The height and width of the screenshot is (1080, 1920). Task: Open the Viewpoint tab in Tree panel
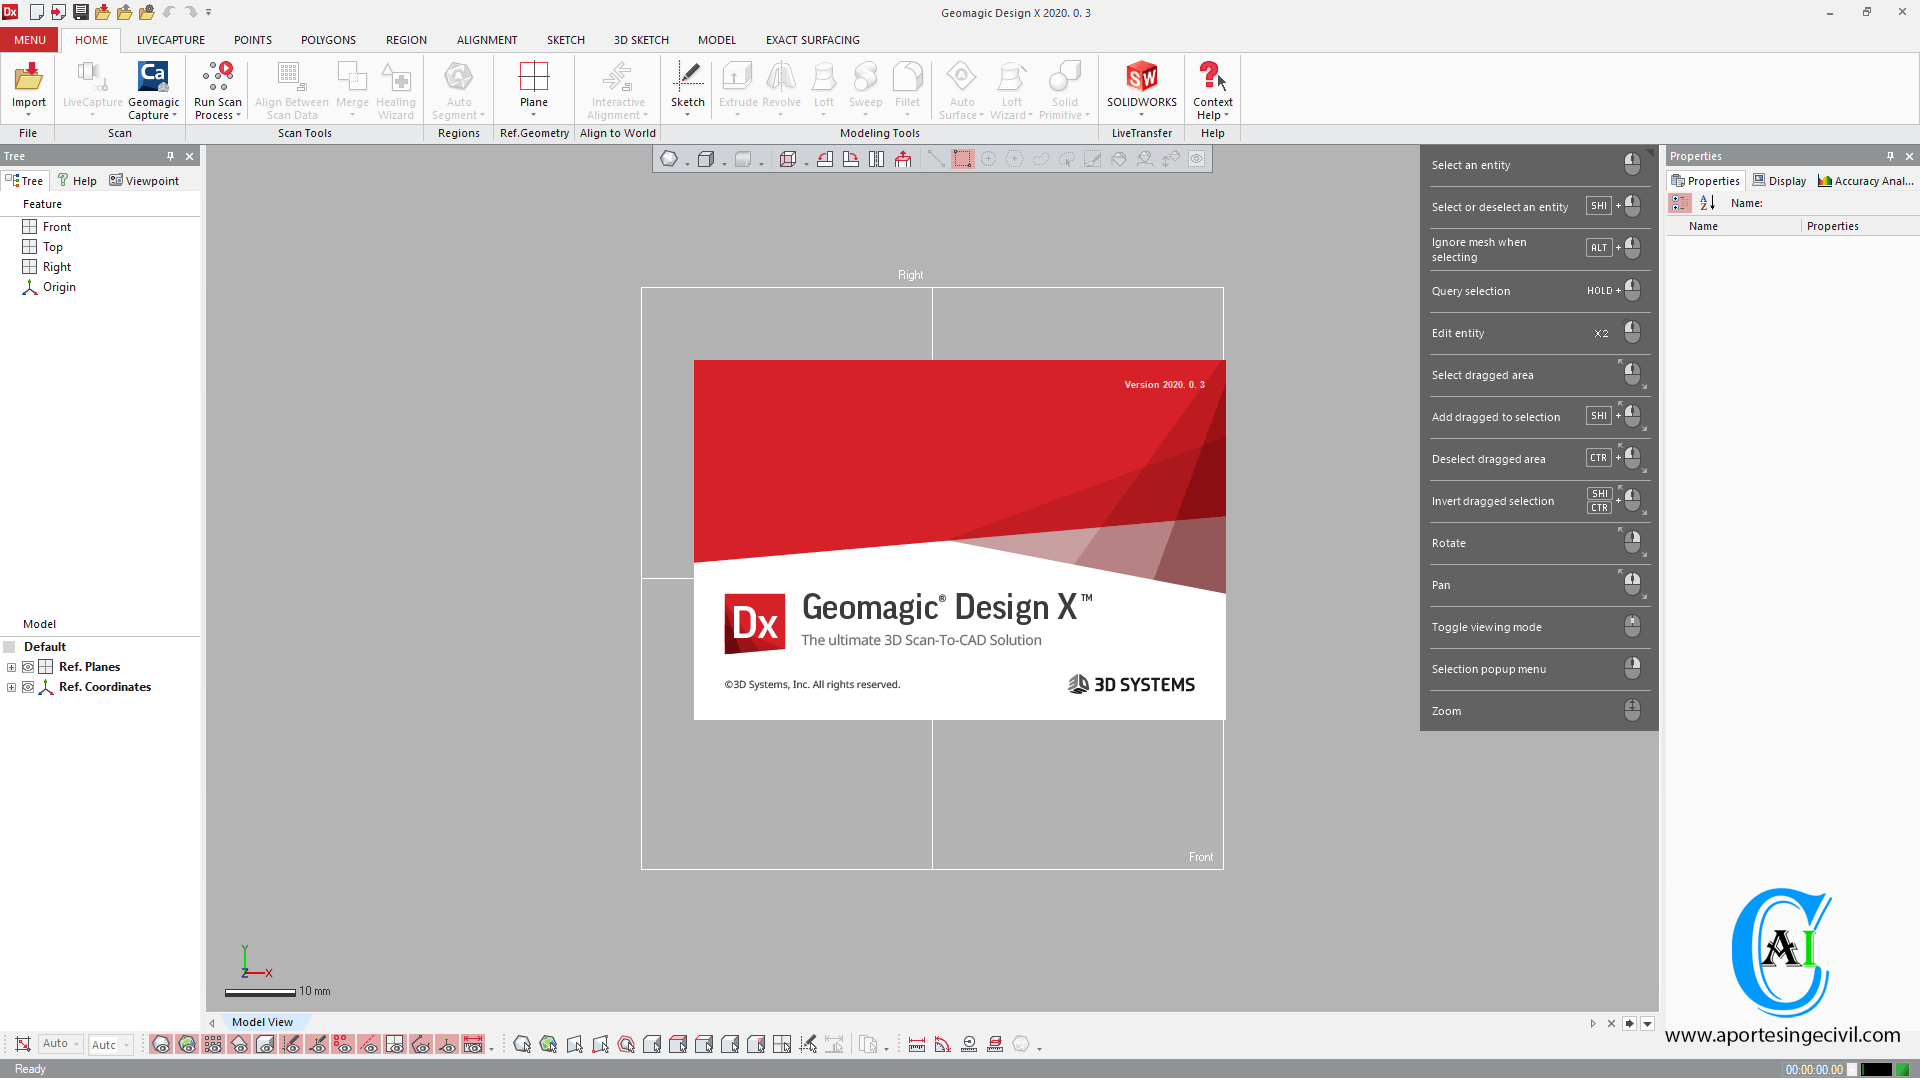coord(144,181)
